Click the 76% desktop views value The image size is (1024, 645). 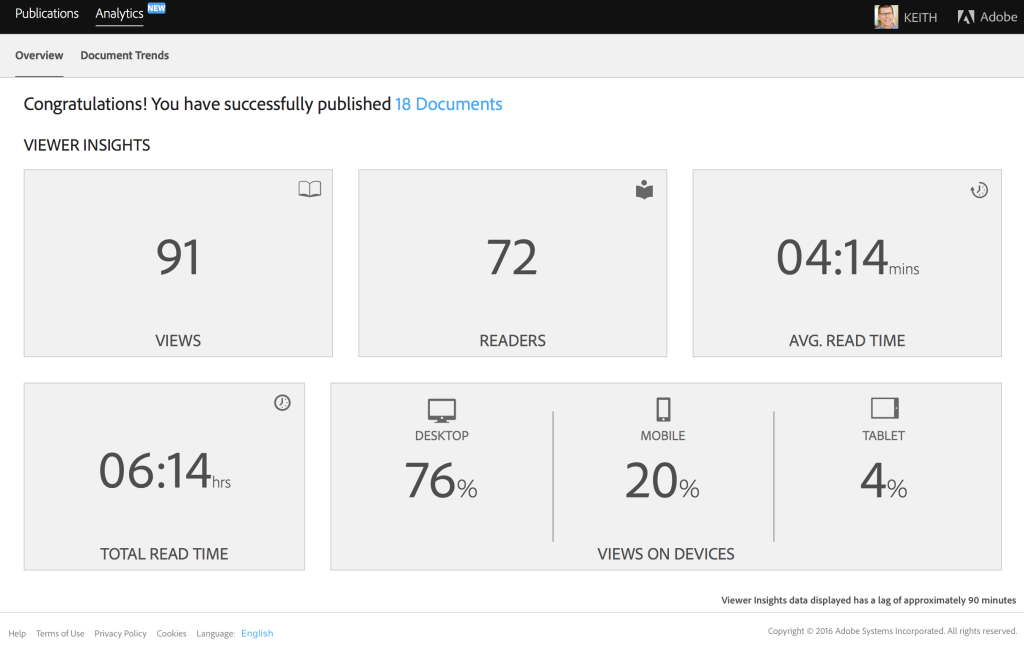click(441, 480)
